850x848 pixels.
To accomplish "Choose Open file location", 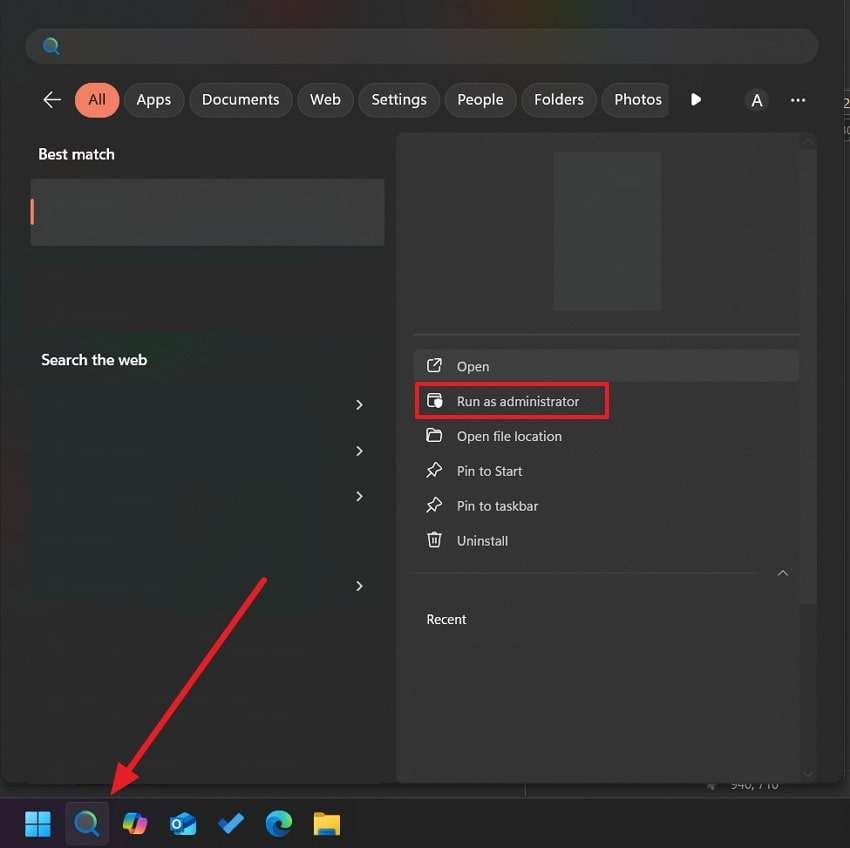I will [x=606, y=436].
